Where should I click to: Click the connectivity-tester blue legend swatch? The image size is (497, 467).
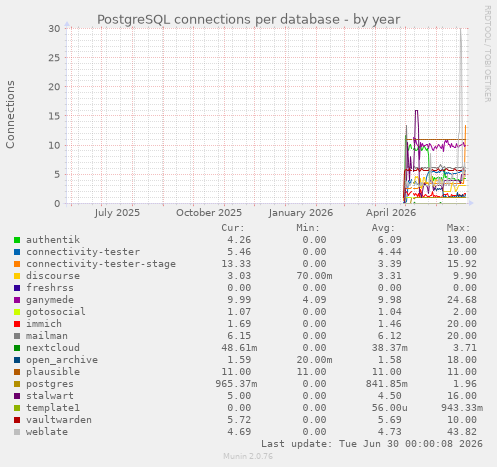click(17, 252)
